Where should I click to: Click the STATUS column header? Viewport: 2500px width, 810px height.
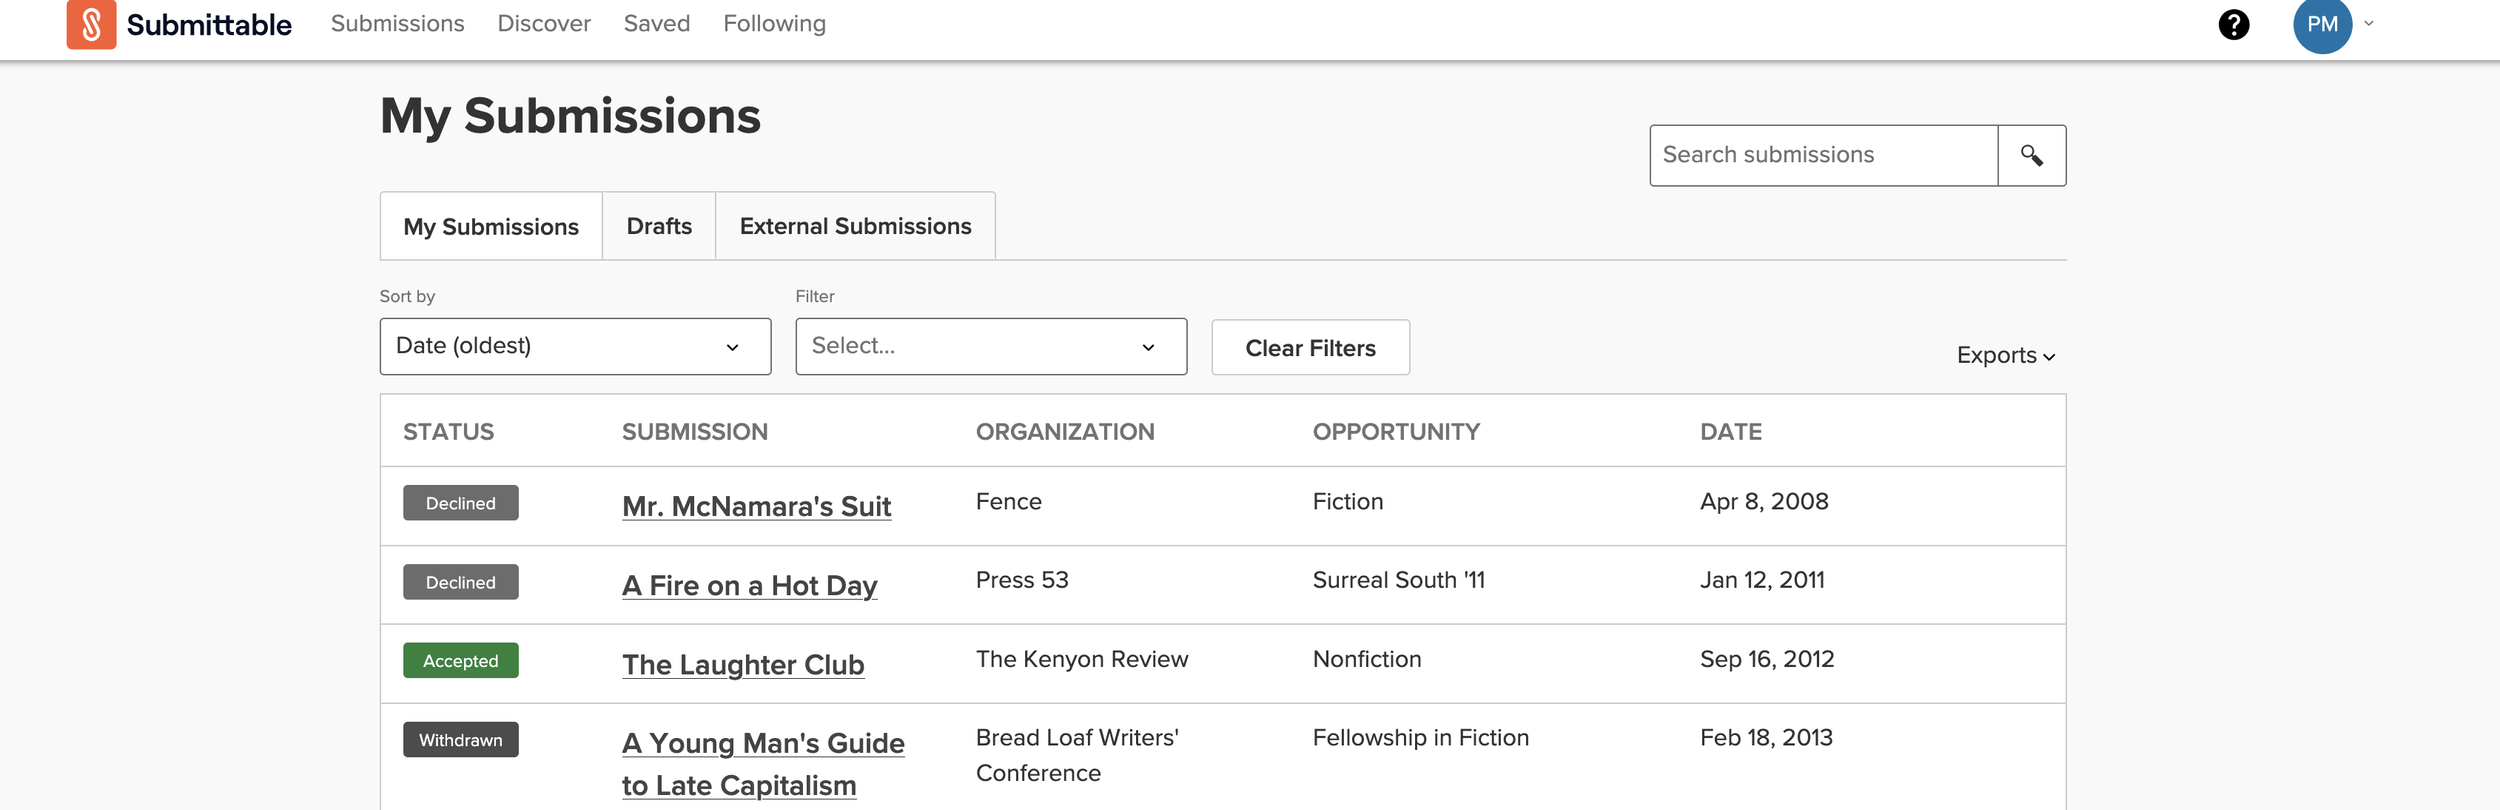(448, 431)
